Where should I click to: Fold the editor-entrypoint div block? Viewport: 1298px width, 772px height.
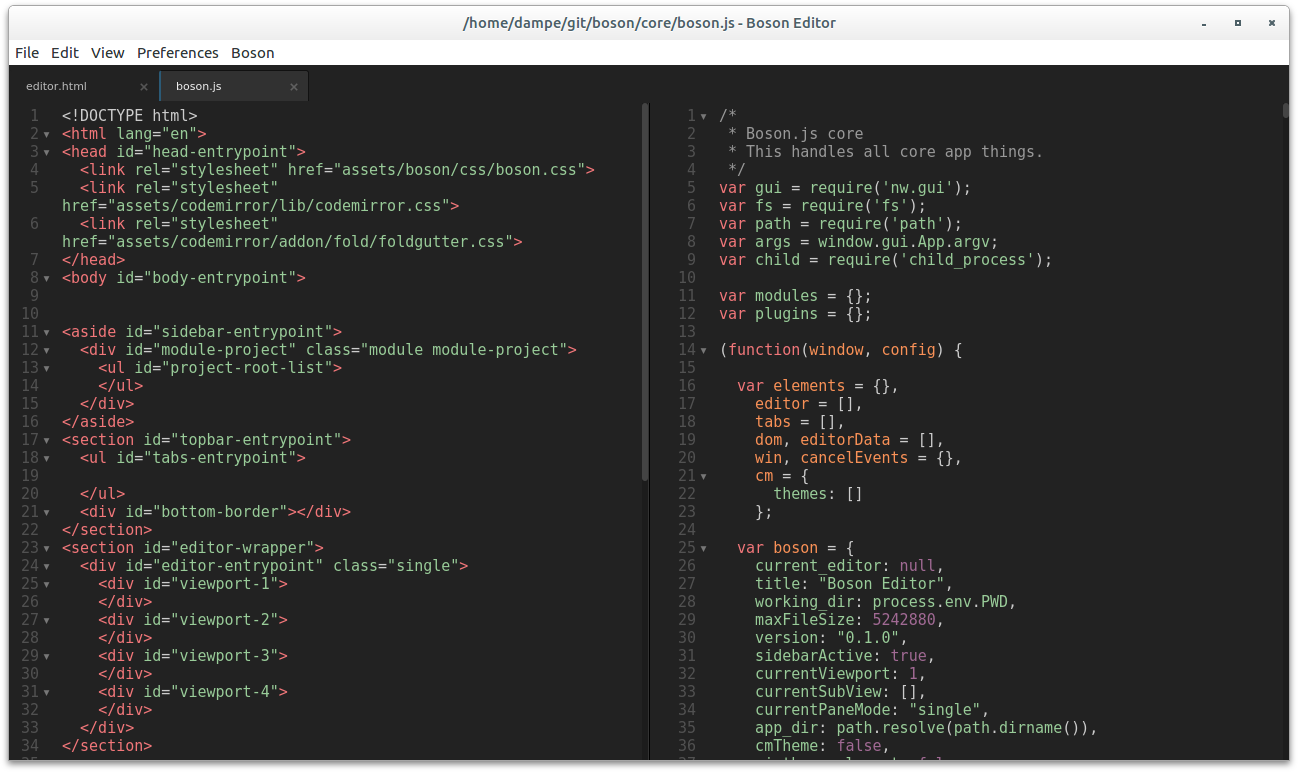[46, 566]
